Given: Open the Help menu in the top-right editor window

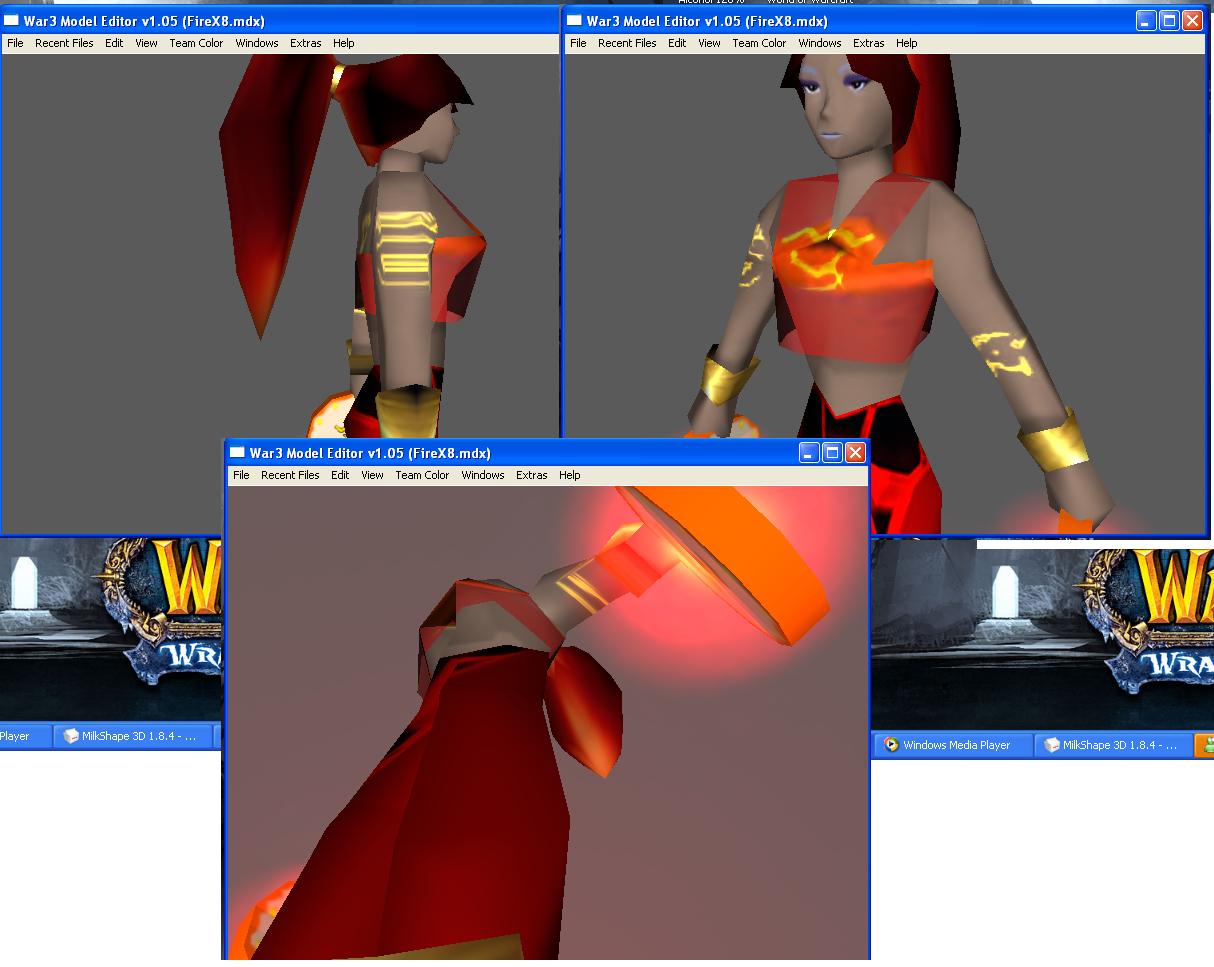Looking at the screenshot, I should tap(907, 43).
